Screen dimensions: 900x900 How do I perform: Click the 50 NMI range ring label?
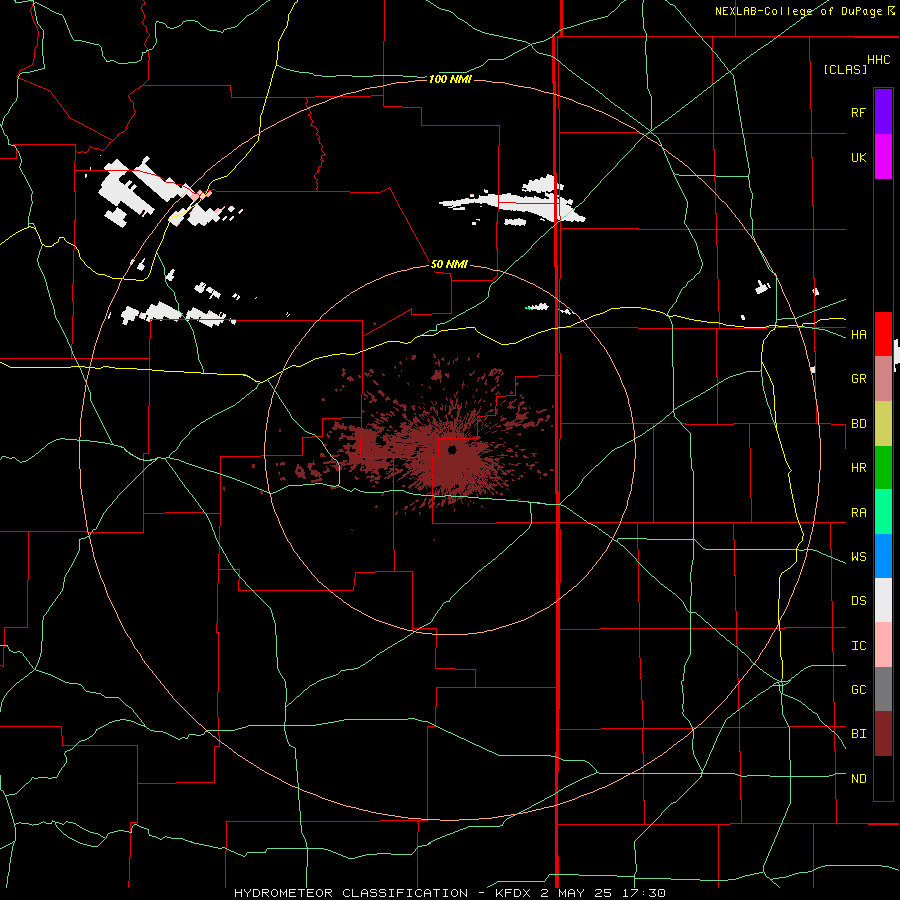click(449, 264)
